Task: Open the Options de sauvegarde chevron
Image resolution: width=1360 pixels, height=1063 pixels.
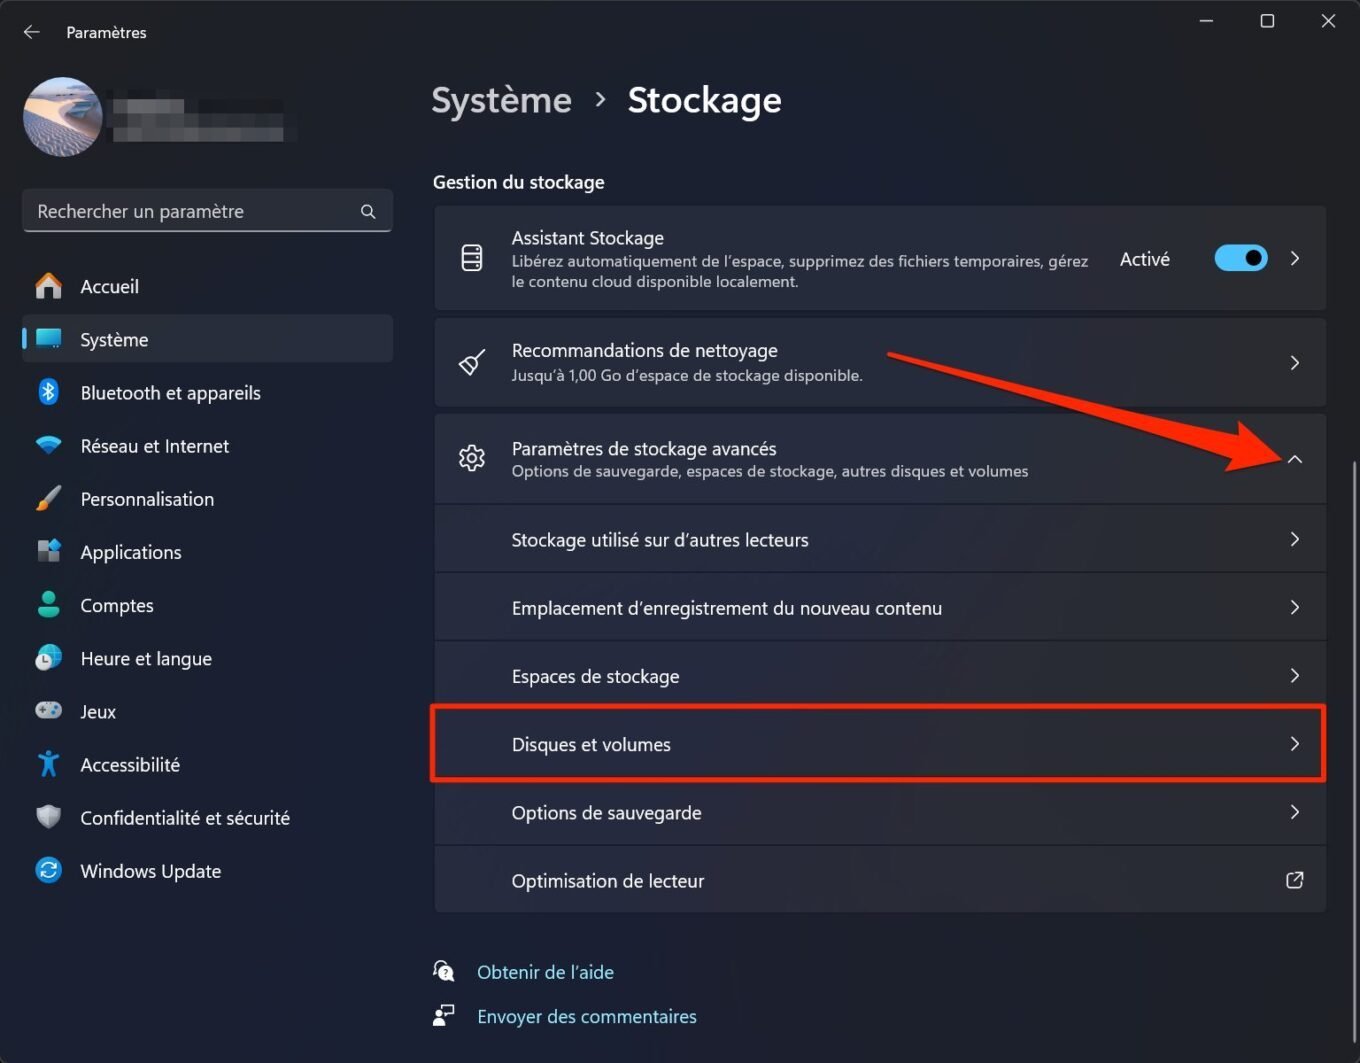Action: [1295, 811]
